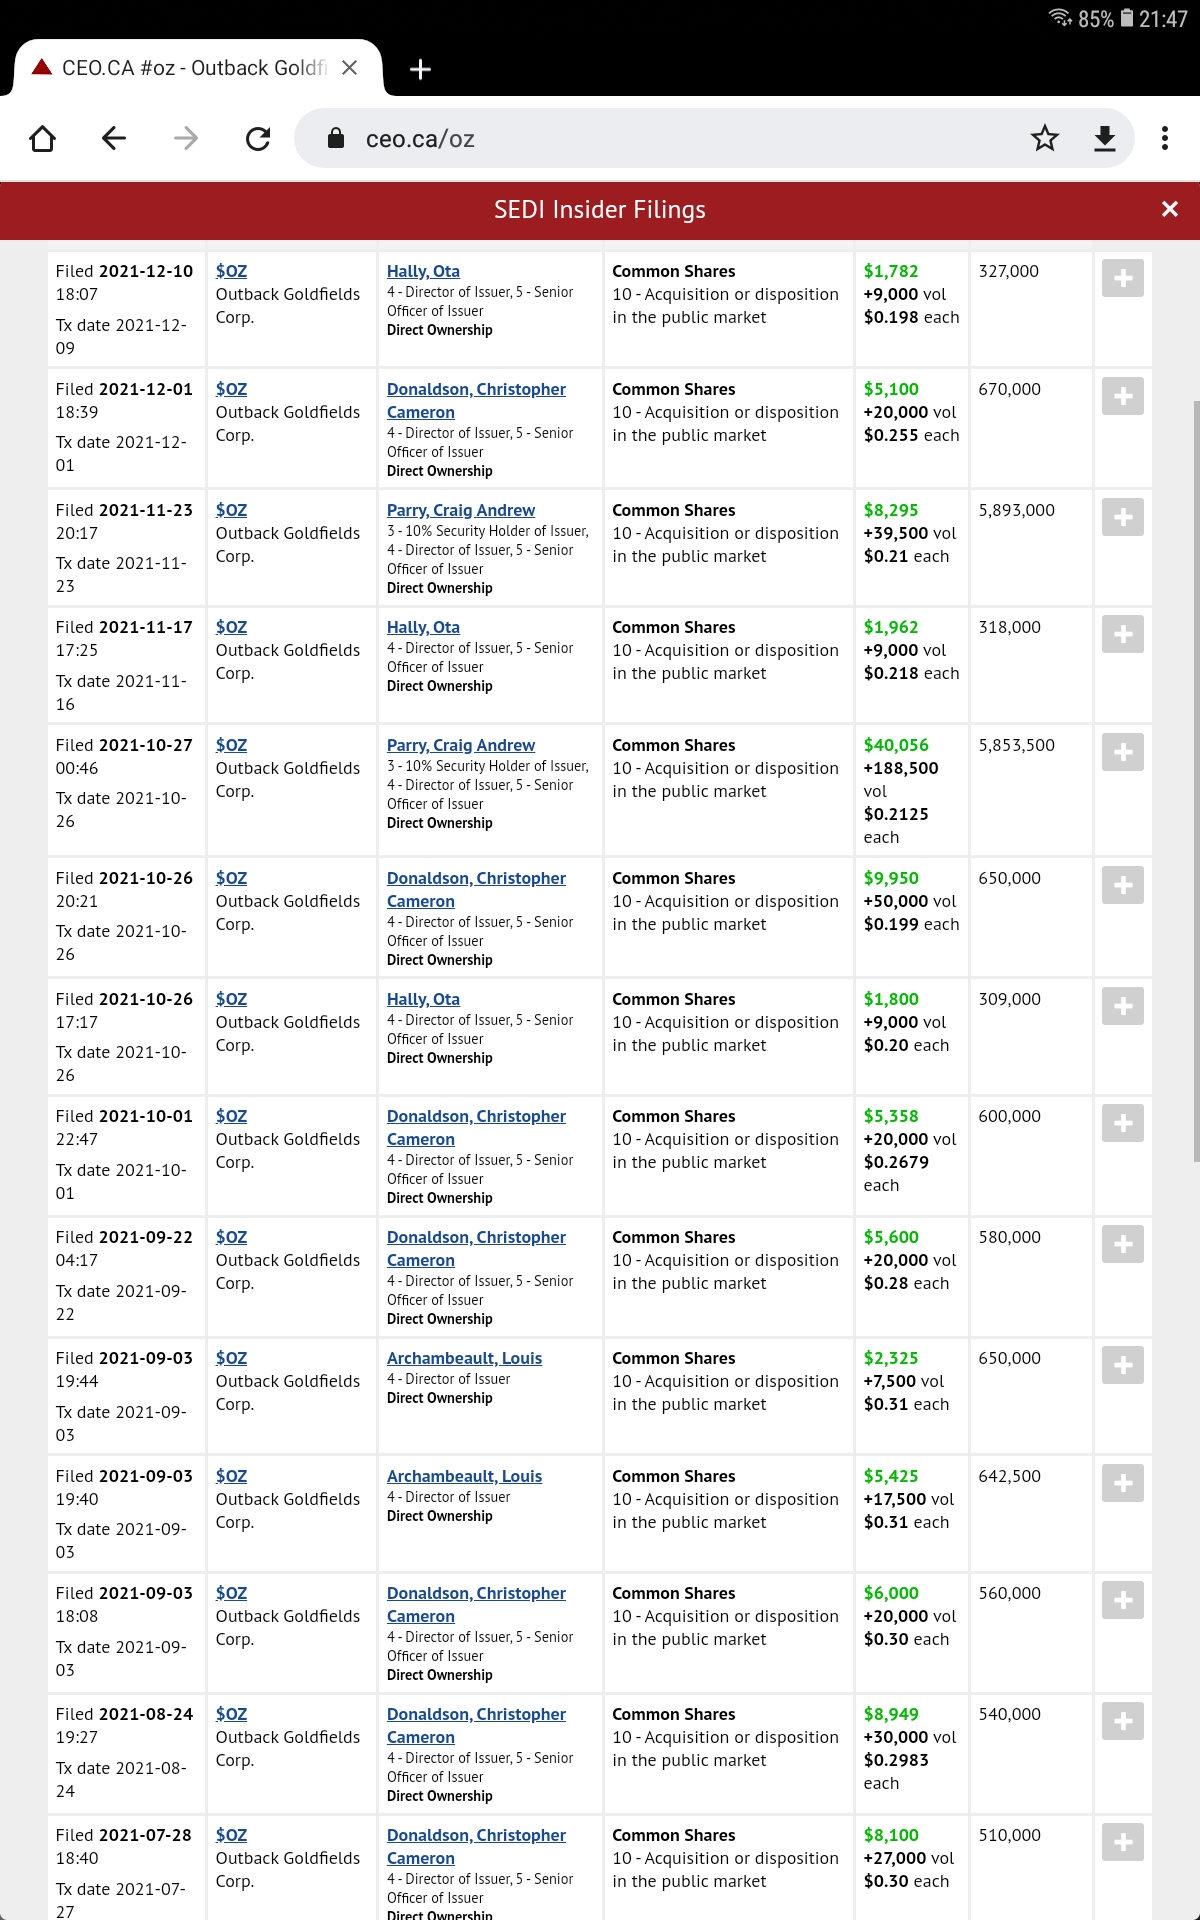The image size is (1200, 1920).
Task: Switch to the CEO.CA #oz tab
Action: [x=190, y=68]
